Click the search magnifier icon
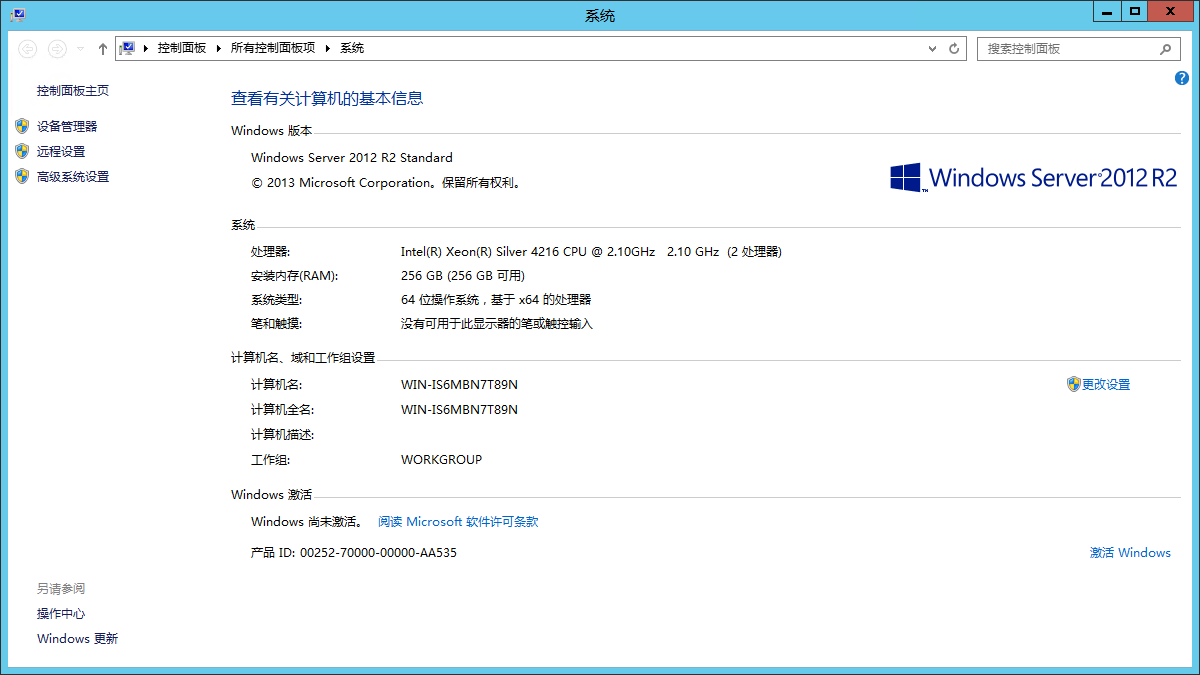1200x675 pixels. tap(1165, 48)
